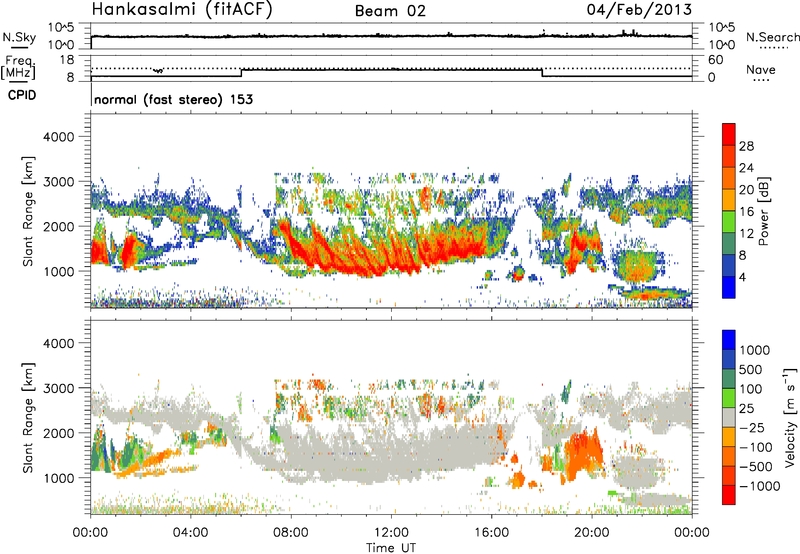Pick the −100 to −500 orange velocity swatch
Image resolution: width=800 pixels, height=554 pixels.
729,456
